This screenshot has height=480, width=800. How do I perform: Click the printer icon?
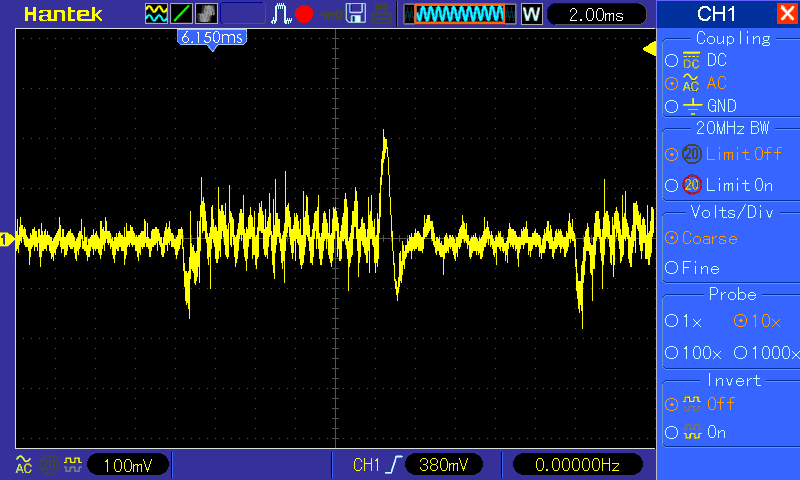tap(381, 14)
